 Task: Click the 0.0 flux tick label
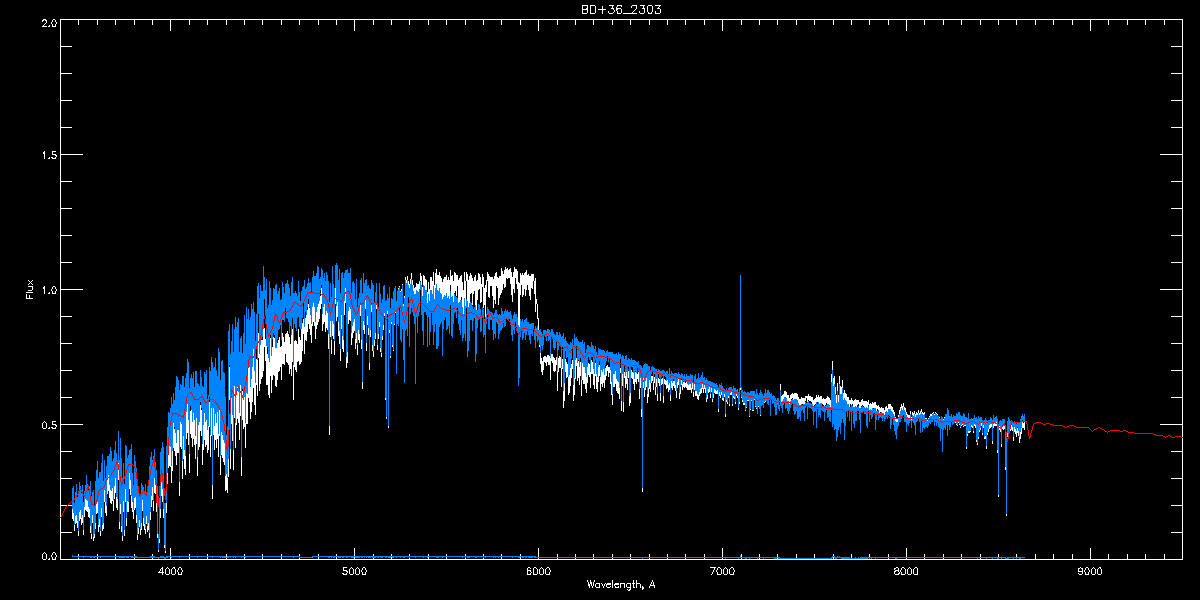49,554
